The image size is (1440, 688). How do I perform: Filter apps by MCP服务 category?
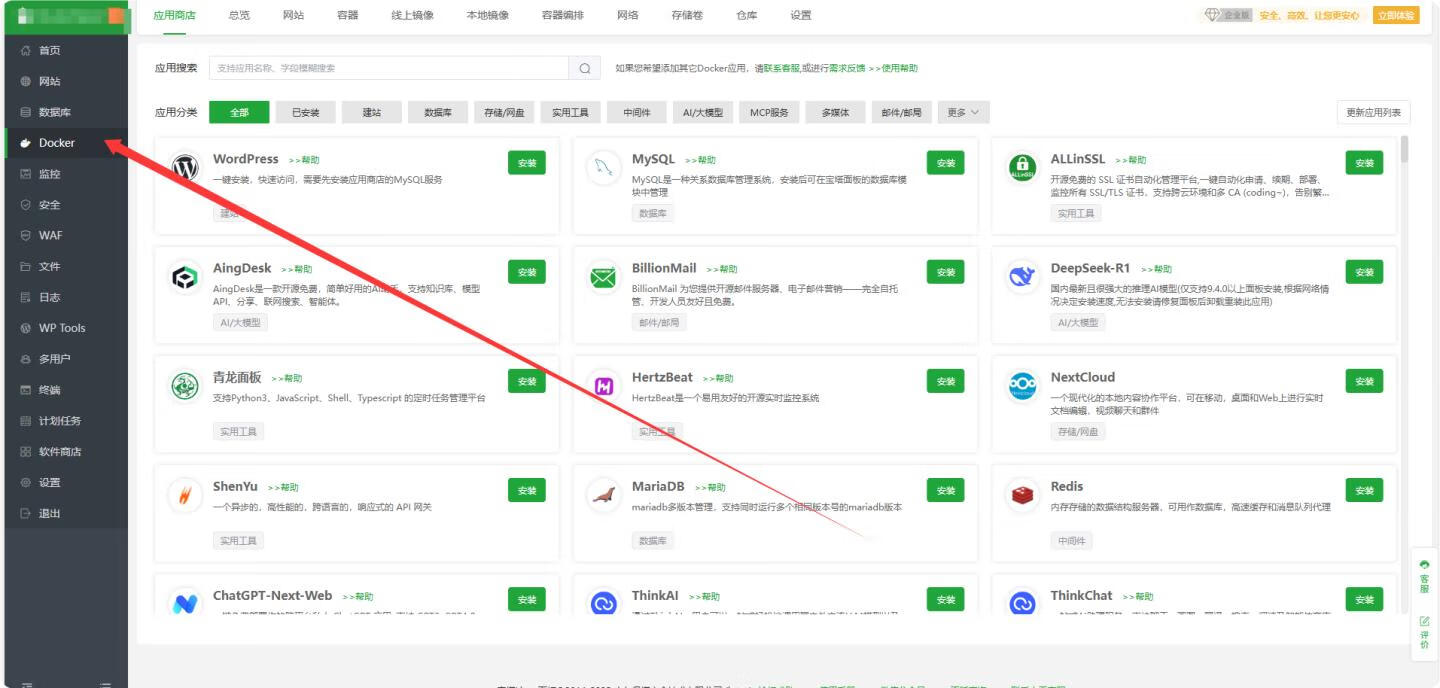click(769, 113)
